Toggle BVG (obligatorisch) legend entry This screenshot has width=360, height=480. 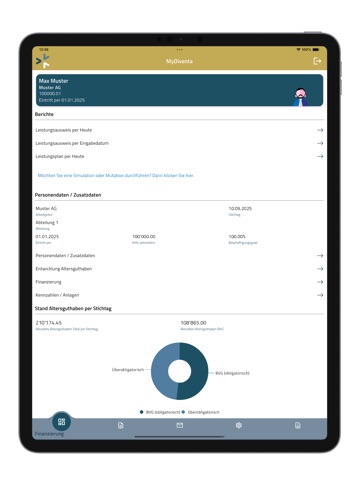click(160, 412)
